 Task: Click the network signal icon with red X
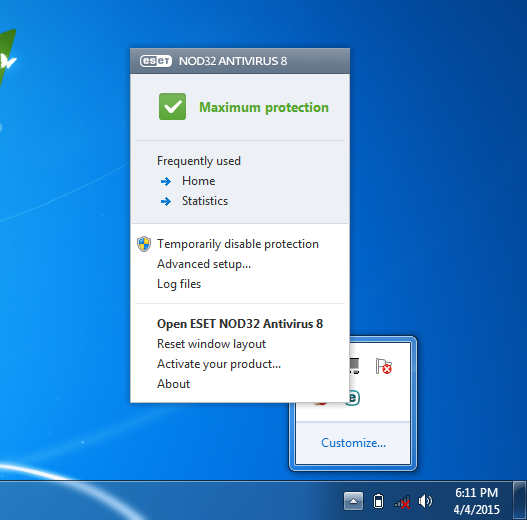pyautogui.click(x=402, y=502)
